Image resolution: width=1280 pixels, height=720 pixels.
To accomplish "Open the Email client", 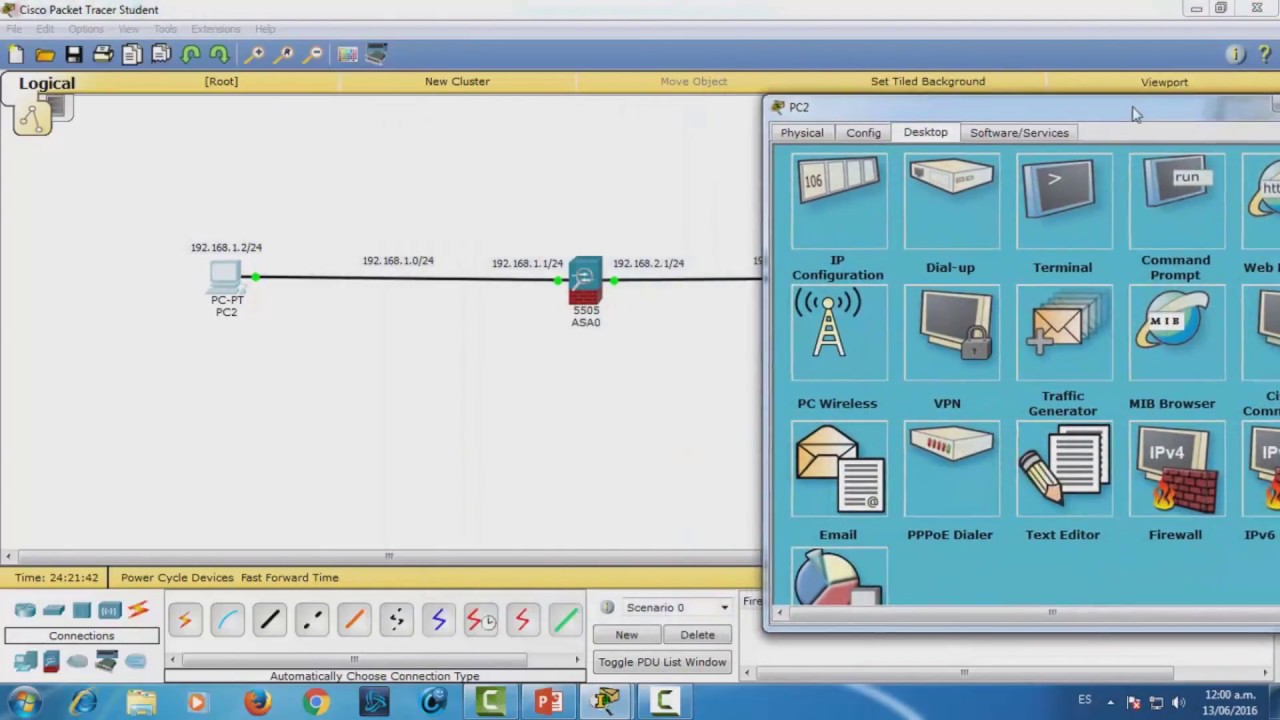I will coord(838,469).
